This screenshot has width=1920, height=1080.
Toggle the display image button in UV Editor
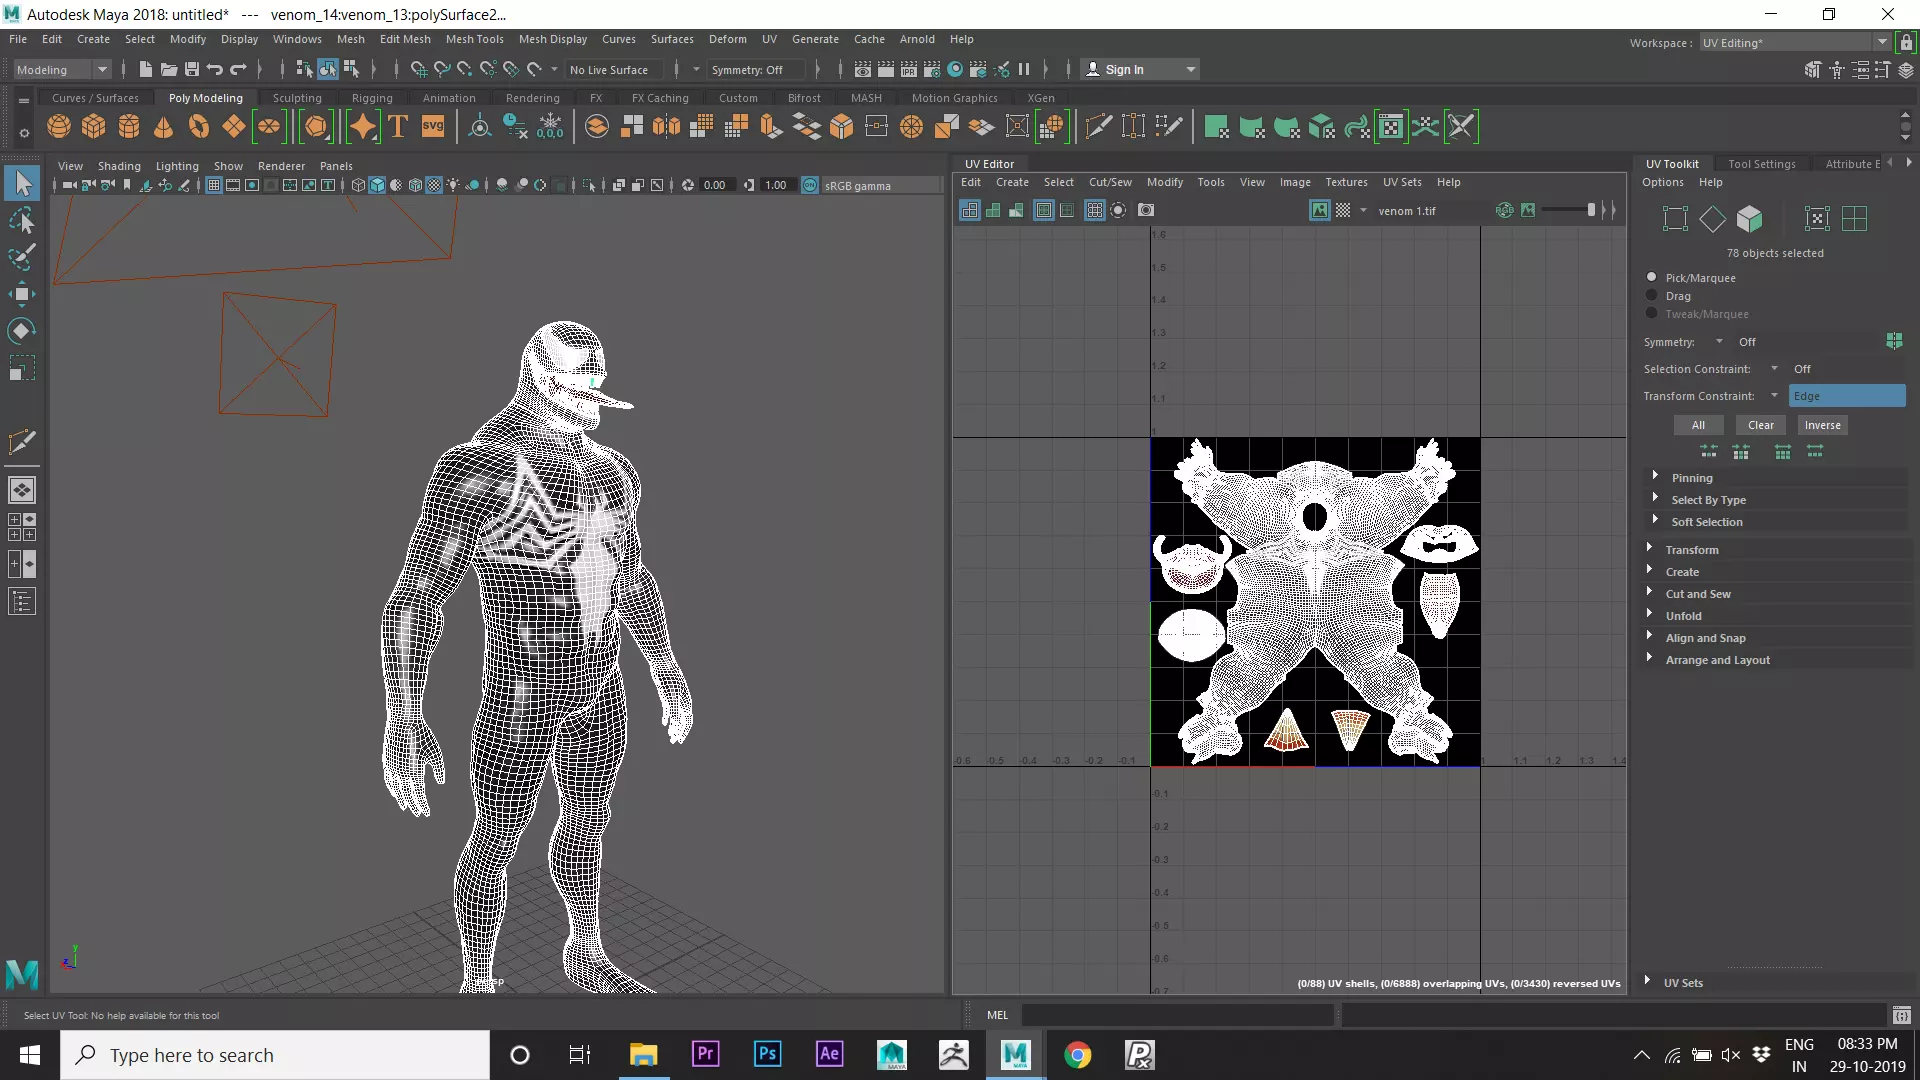1320,210
